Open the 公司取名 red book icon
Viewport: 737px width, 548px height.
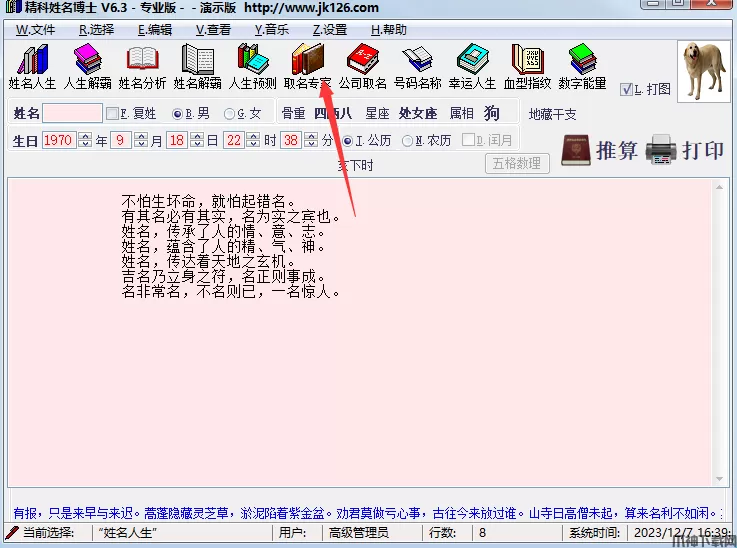(362, 59)
